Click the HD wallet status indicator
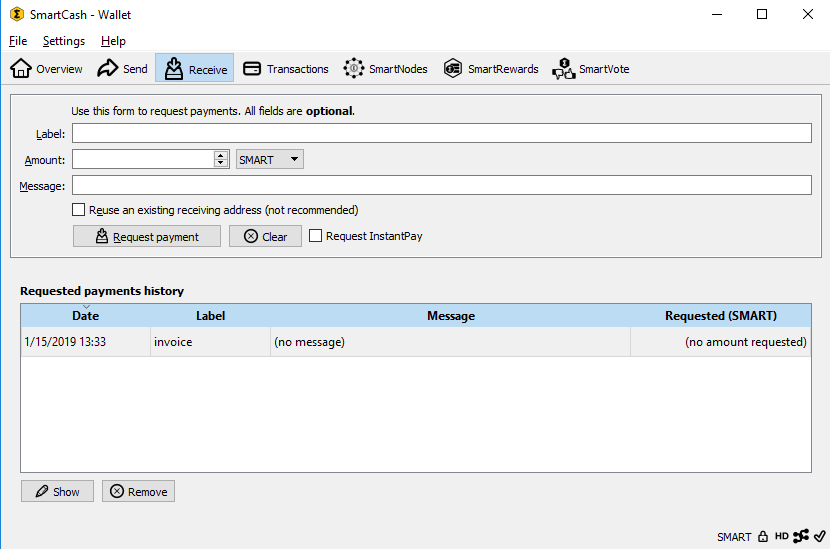The image size is (830, 549). point(781,536)
